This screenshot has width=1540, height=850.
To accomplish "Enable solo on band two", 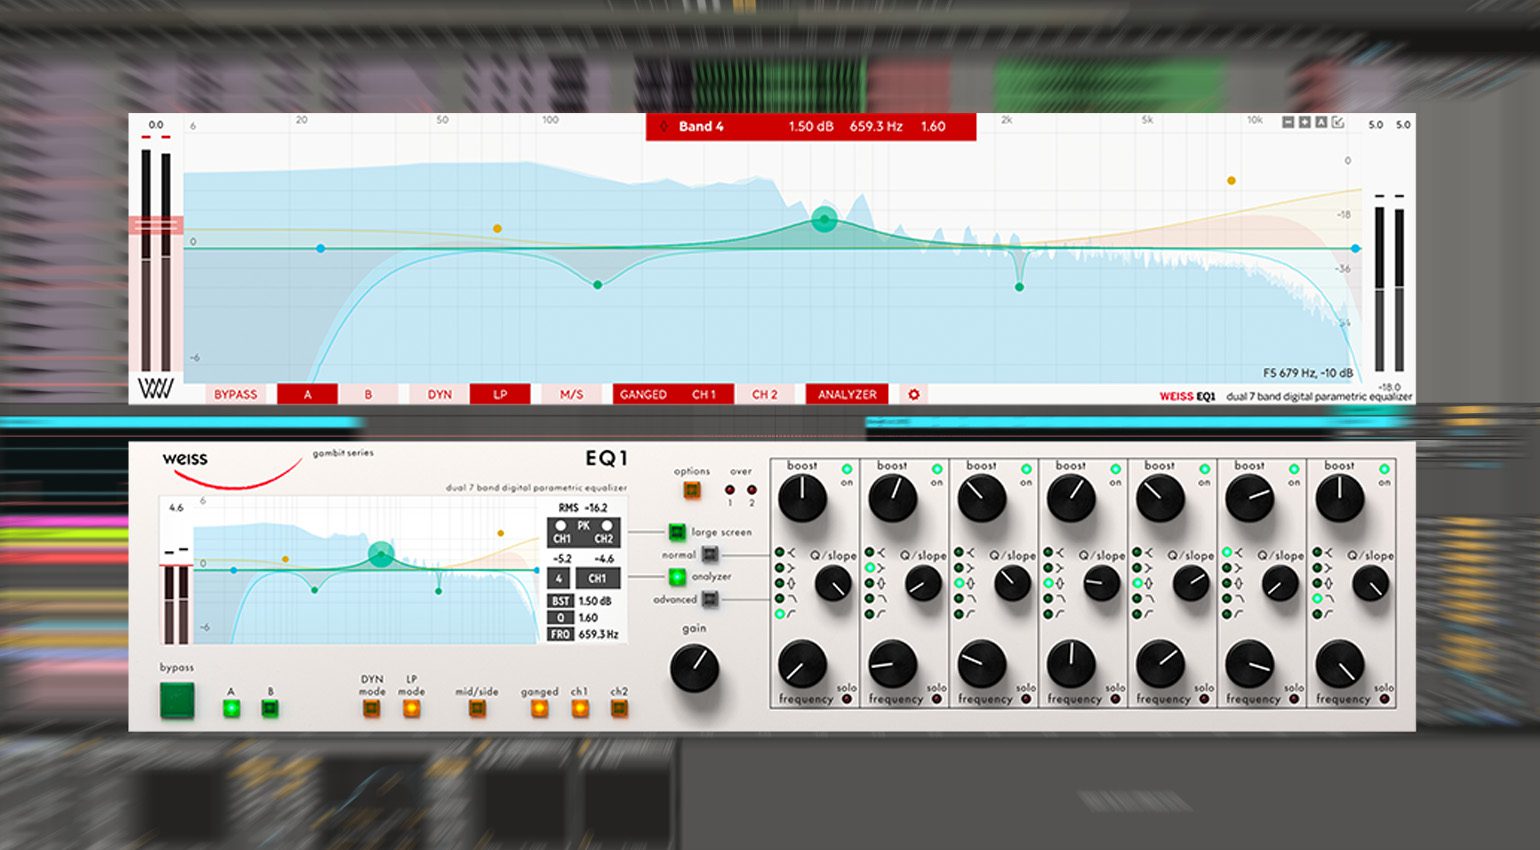I will [x=937, y=699].
